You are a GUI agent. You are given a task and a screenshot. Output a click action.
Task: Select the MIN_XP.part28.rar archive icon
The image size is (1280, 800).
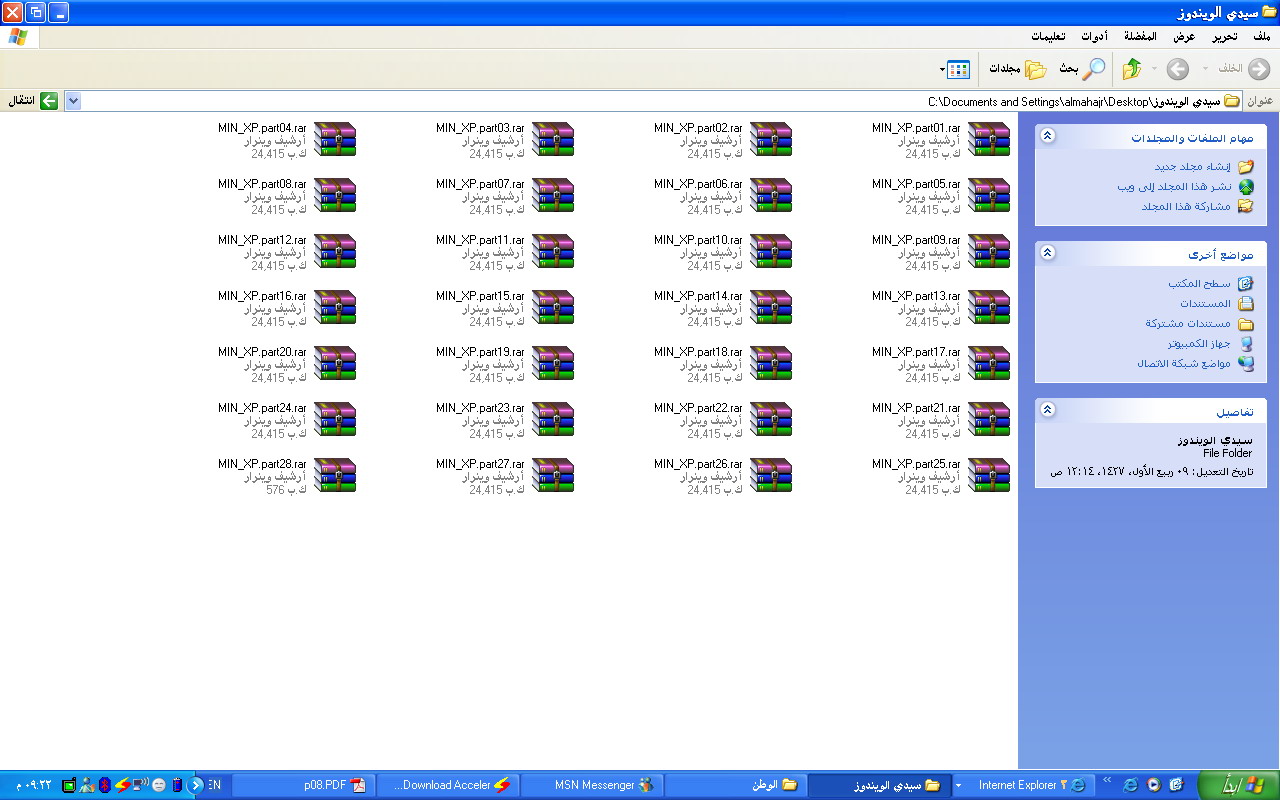pyautogui.click(x=335, y=476)
